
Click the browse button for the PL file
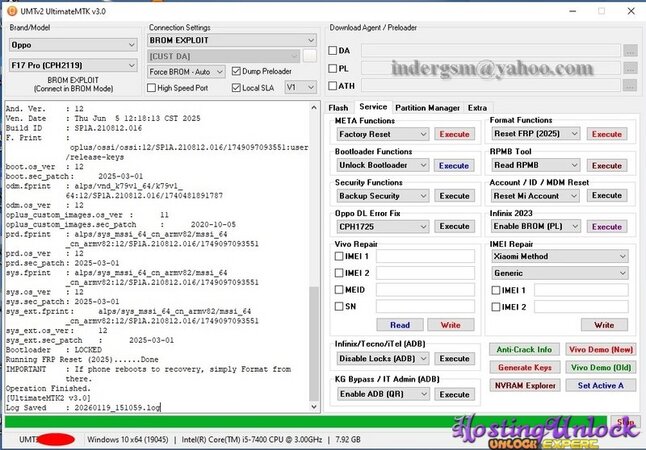tap(629, 68)
